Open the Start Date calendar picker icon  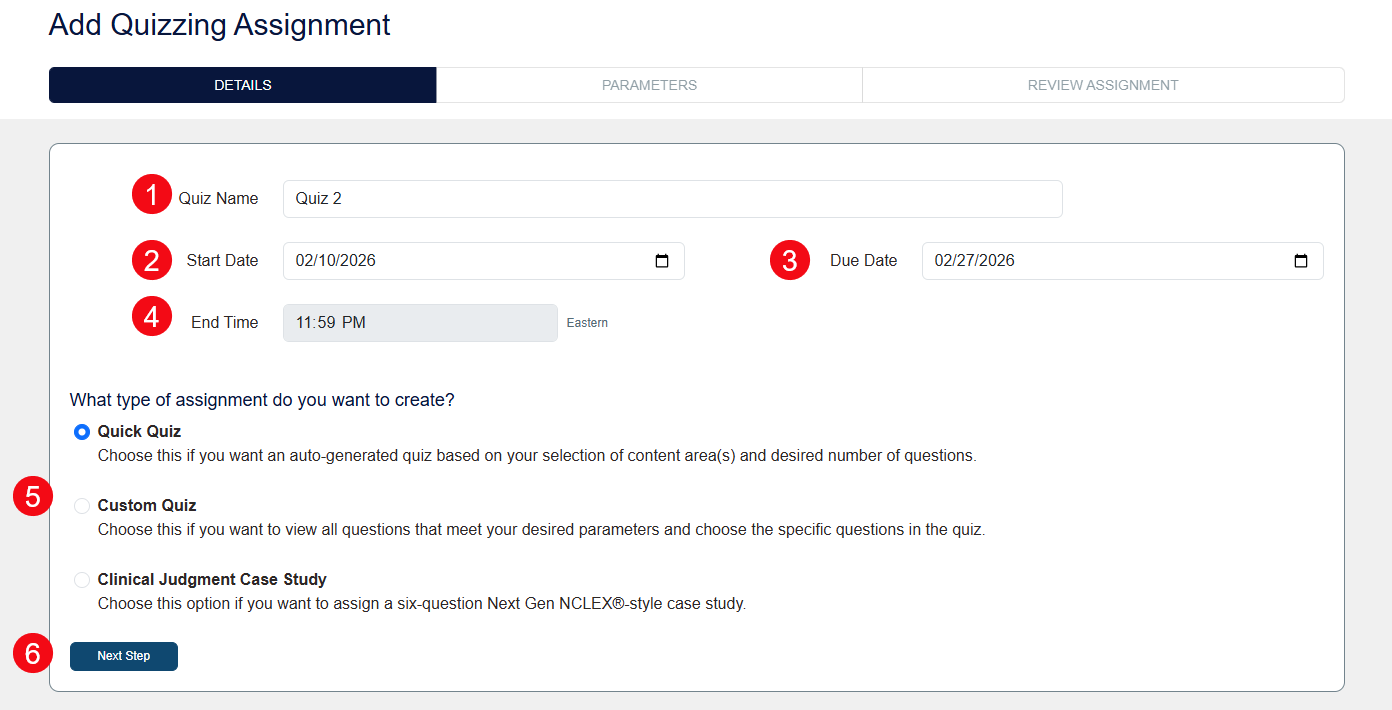click(662, 260)
